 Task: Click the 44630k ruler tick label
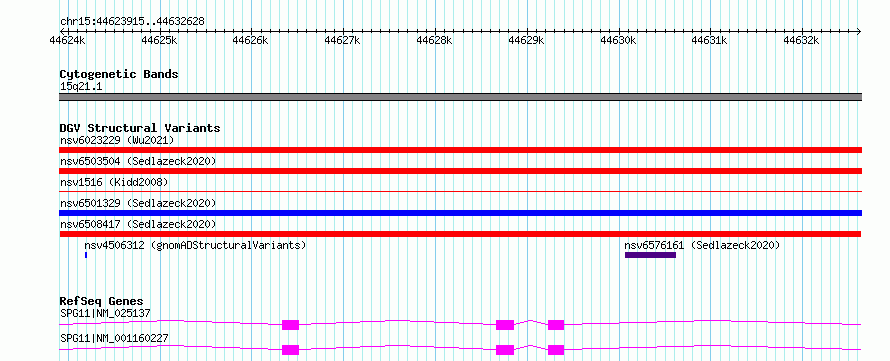[x=618, y=40]
